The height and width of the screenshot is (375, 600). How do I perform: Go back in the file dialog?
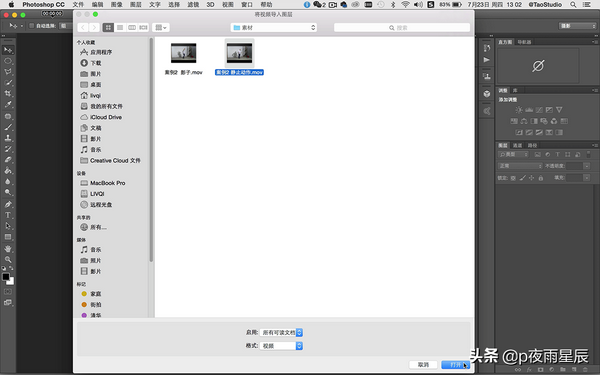tap(83, 28)
